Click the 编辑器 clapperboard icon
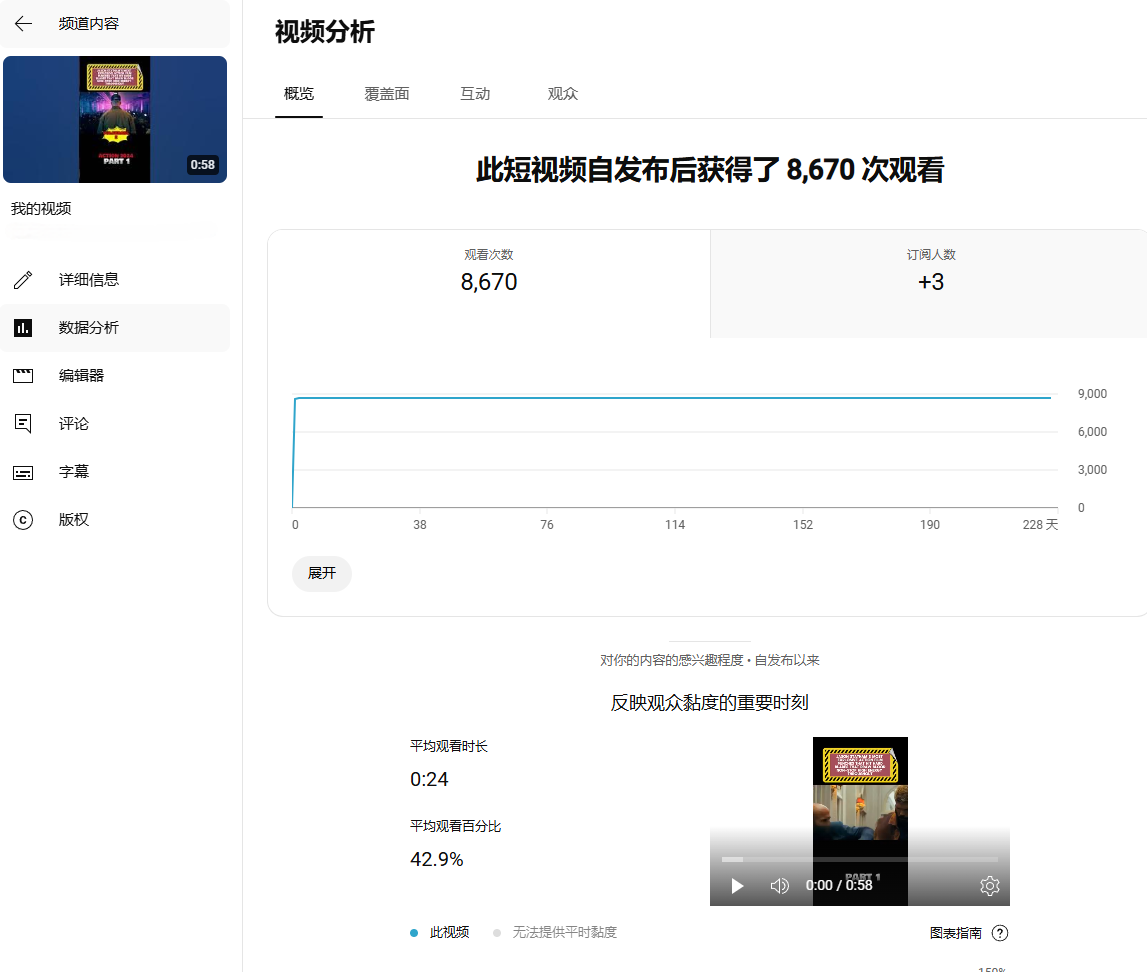This screenshot has width=1147, height=972. pyautogui.click(x=23, y=376)
